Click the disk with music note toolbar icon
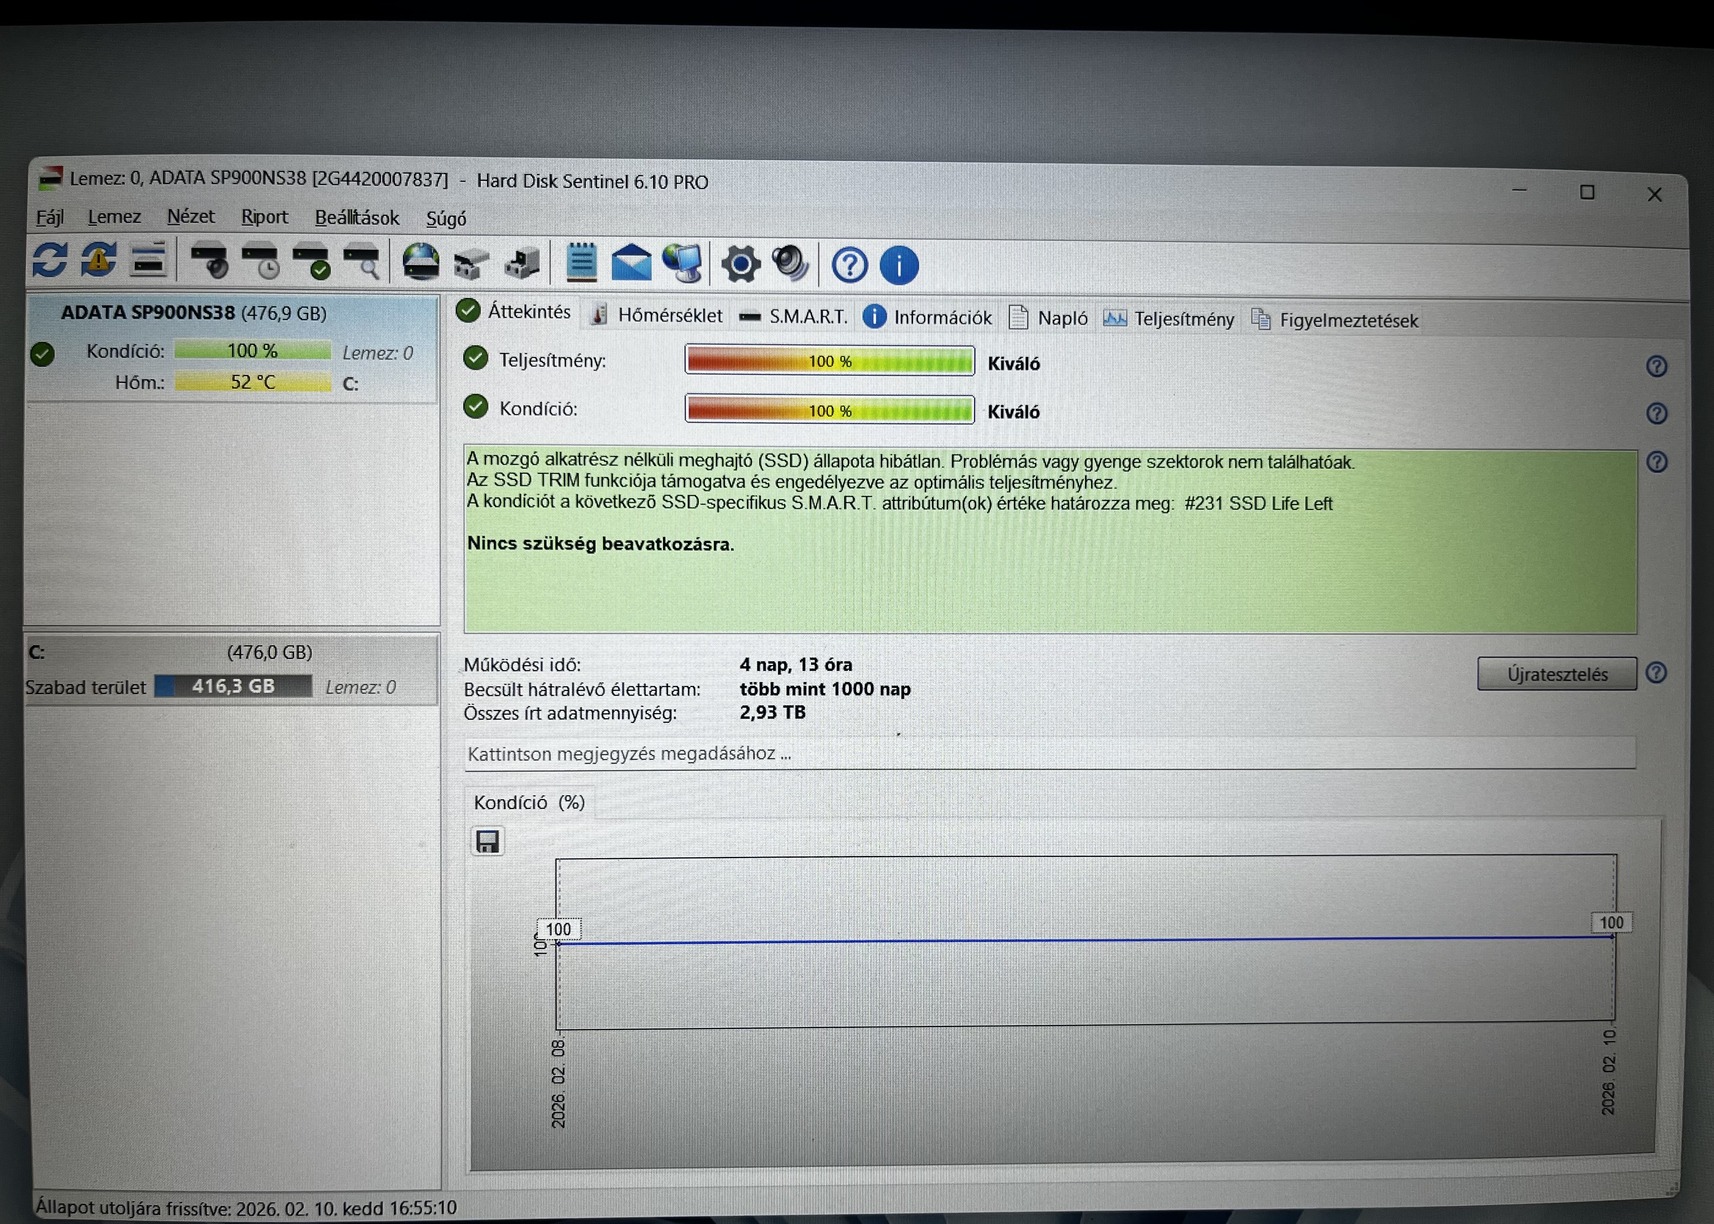The image size is (1714, 1224). (x=522, y=263)
